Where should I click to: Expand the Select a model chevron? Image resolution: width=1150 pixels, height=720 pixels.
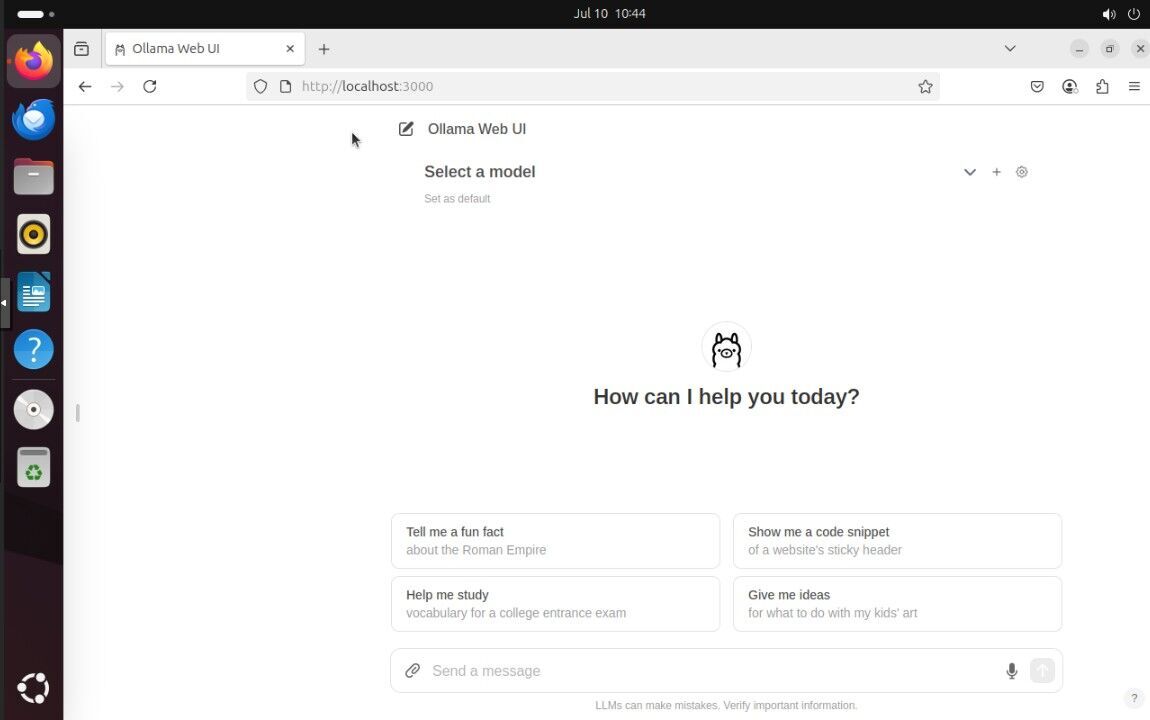pos(969,172)
